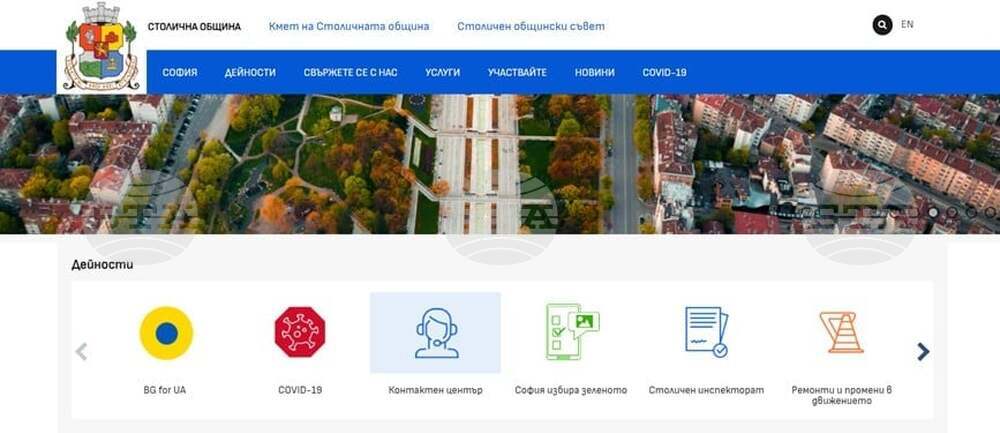The height and width of the screenshot is (433, 1000).
Task: Open the Столичен общински съвет link
Action: 530,27
